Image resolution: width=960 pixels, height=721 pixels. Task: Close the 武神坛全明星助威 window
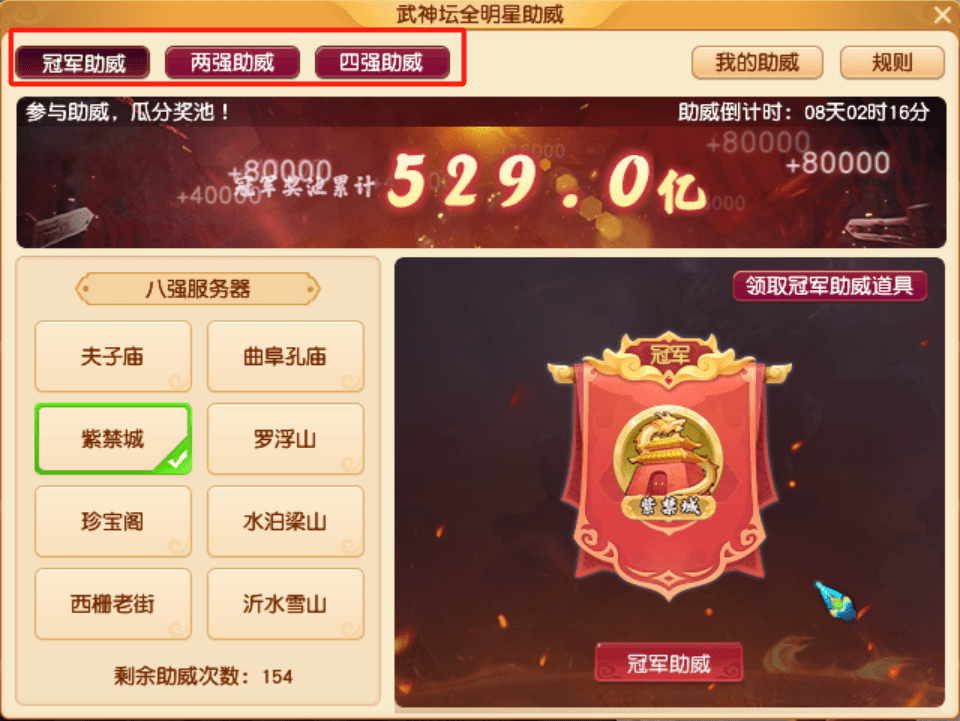tap(943, 14)
